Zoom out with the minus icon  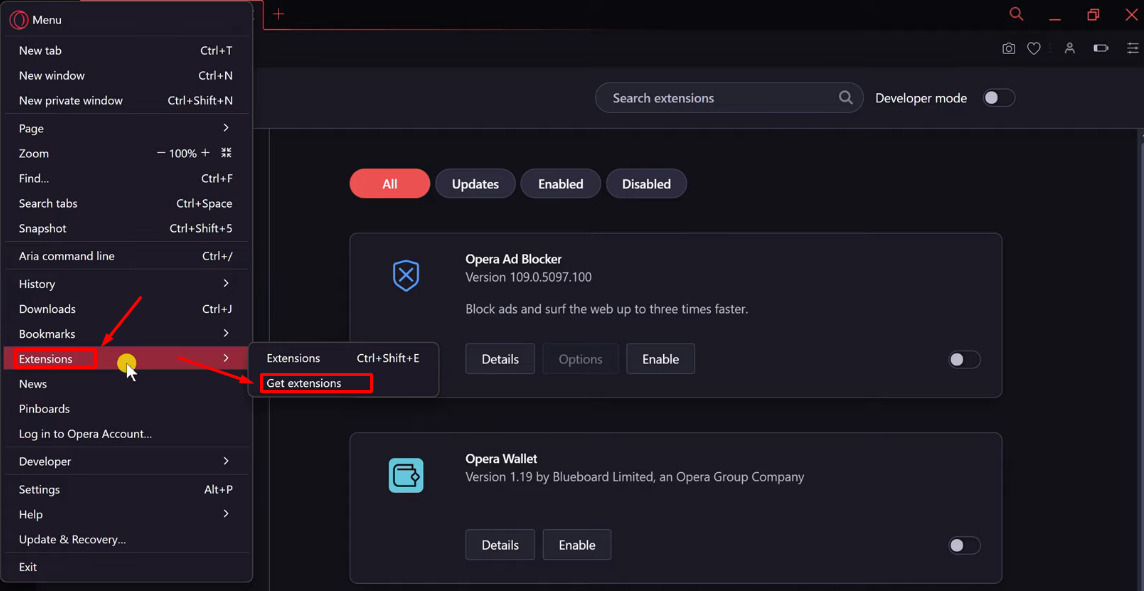pos(161,152)
